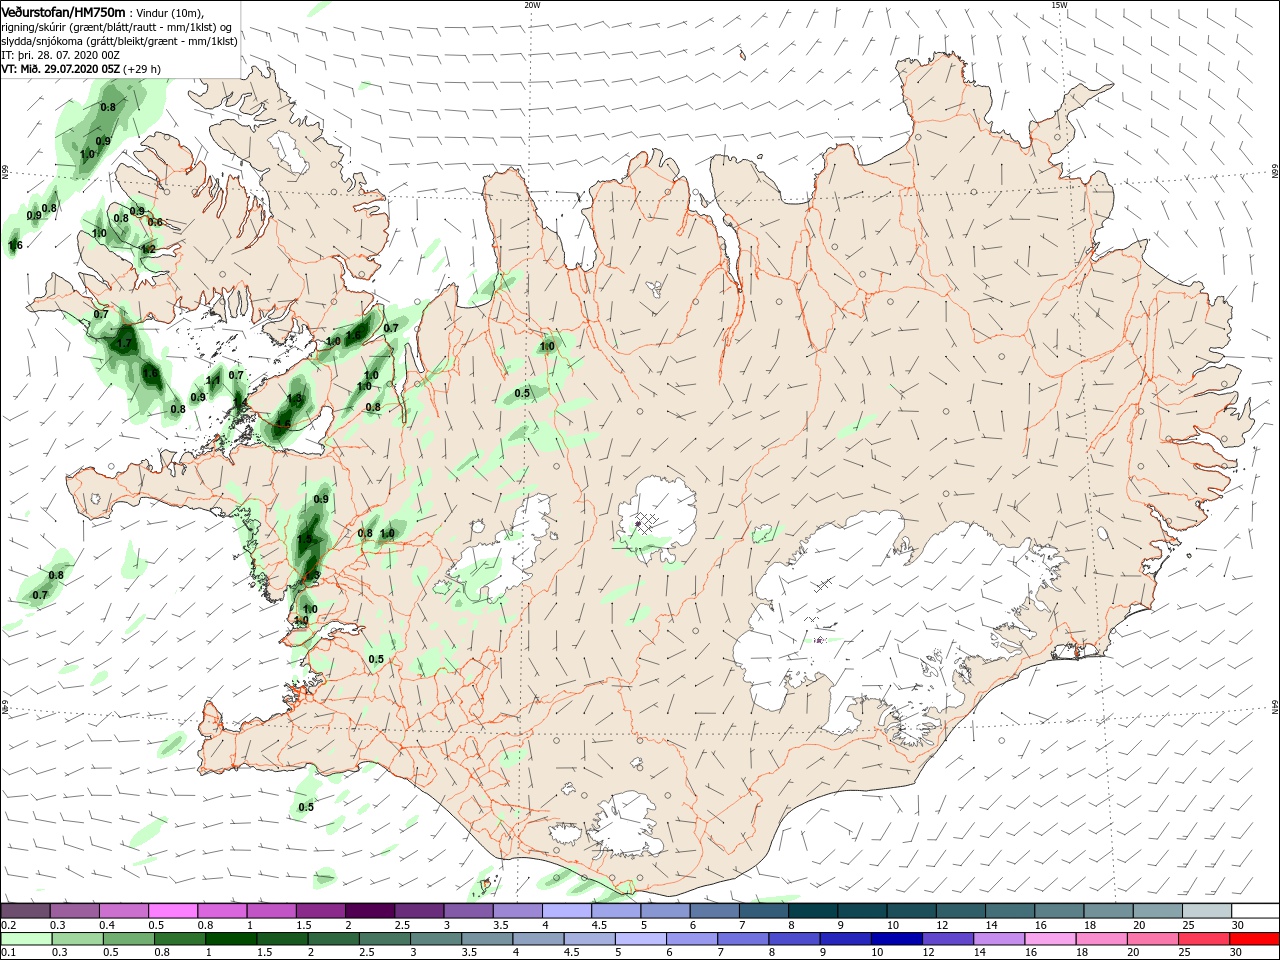Click the 20W longitude label
This screenshot has height=960, width=1280.
coord(532,5)
